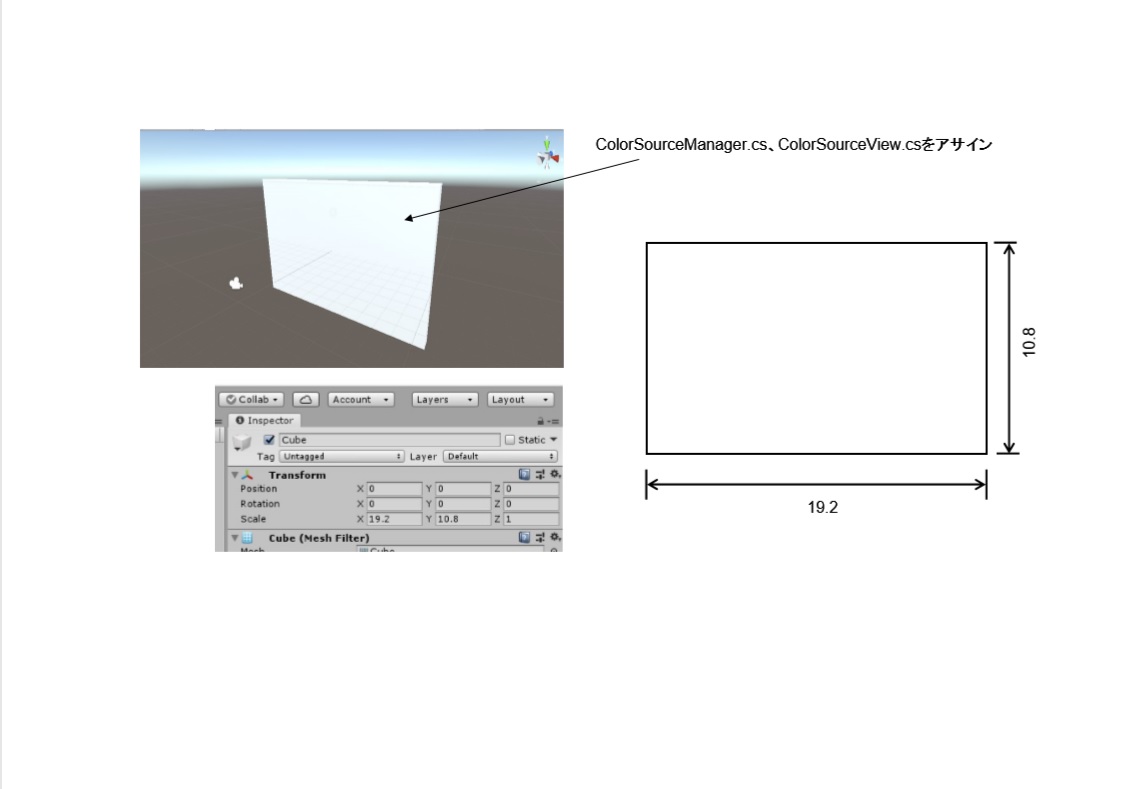This screenshot has width=1122, height=789.
Task: Click the Transform component icon
Action: click(247, 475)
